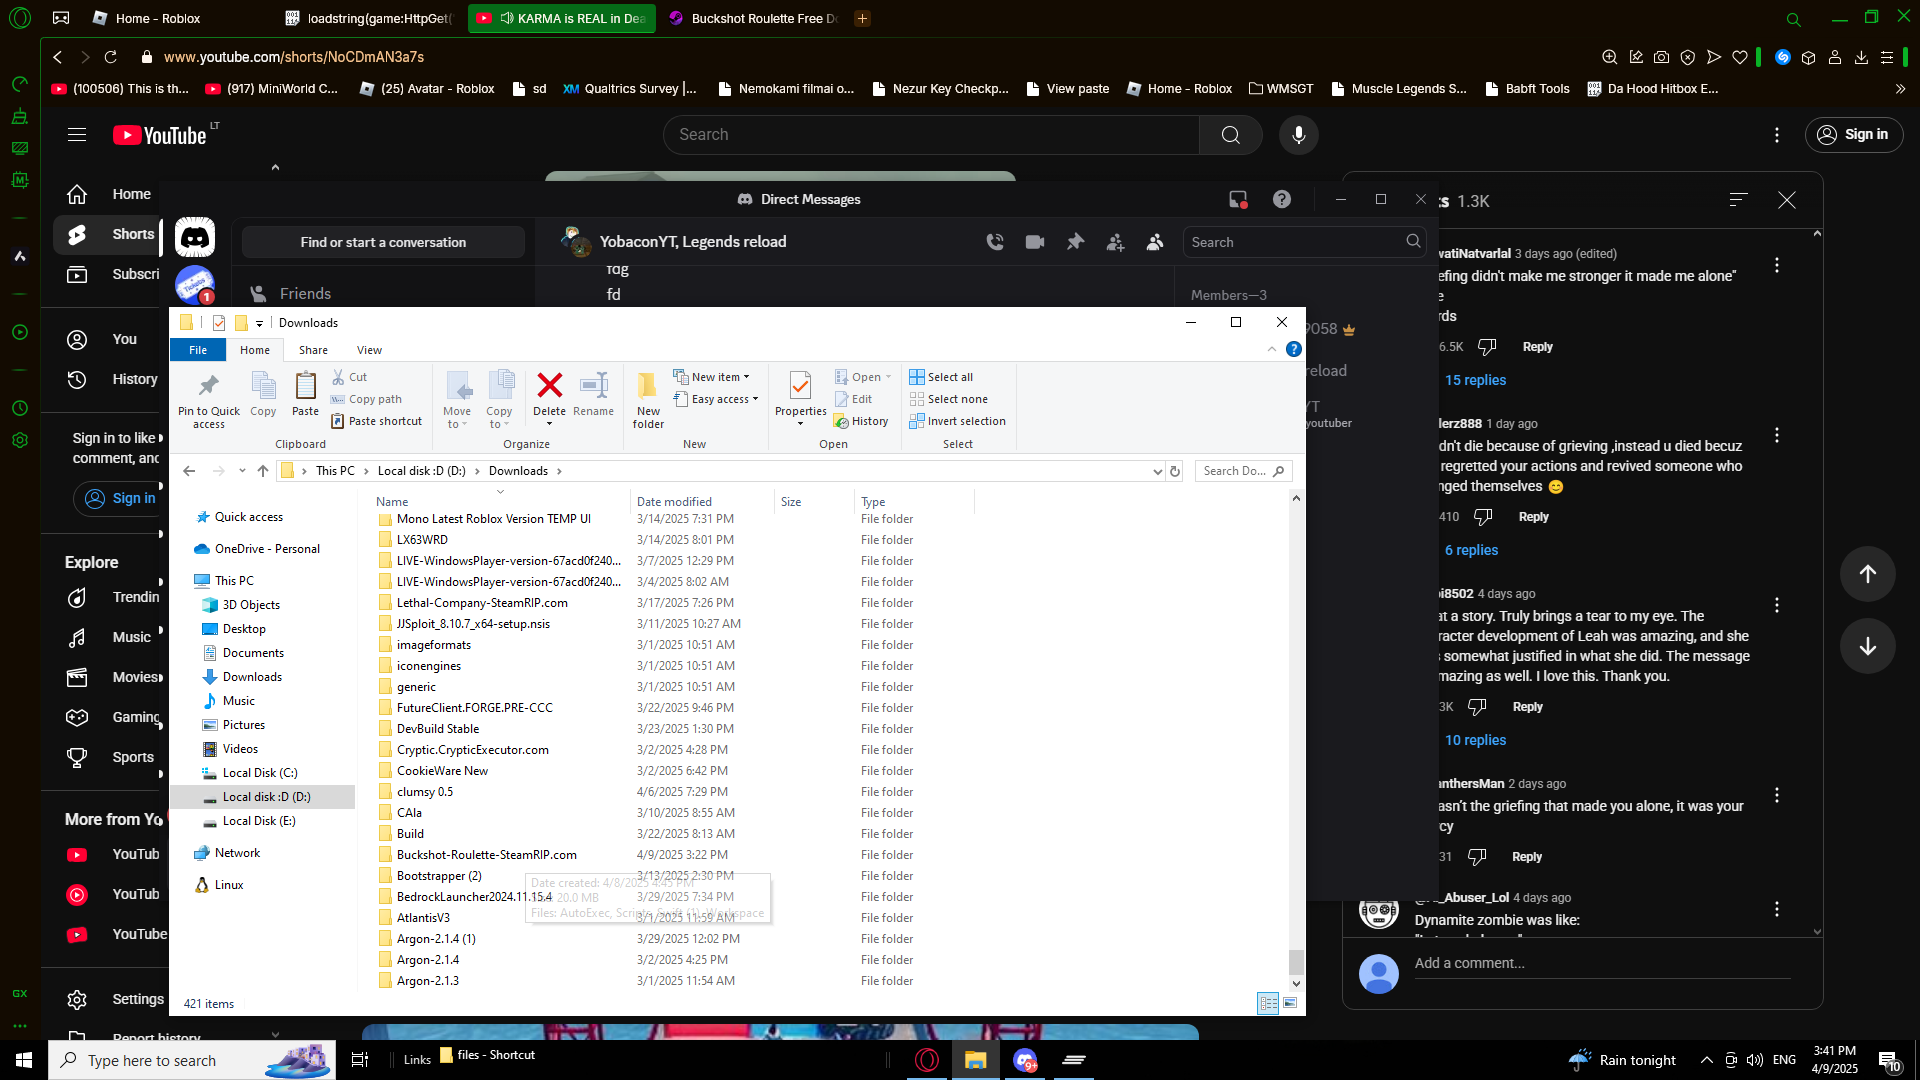Screen dimensions: 1920x1080
Task: Click the file list vertical scrollbar thumb
Action: point(1296,961)
